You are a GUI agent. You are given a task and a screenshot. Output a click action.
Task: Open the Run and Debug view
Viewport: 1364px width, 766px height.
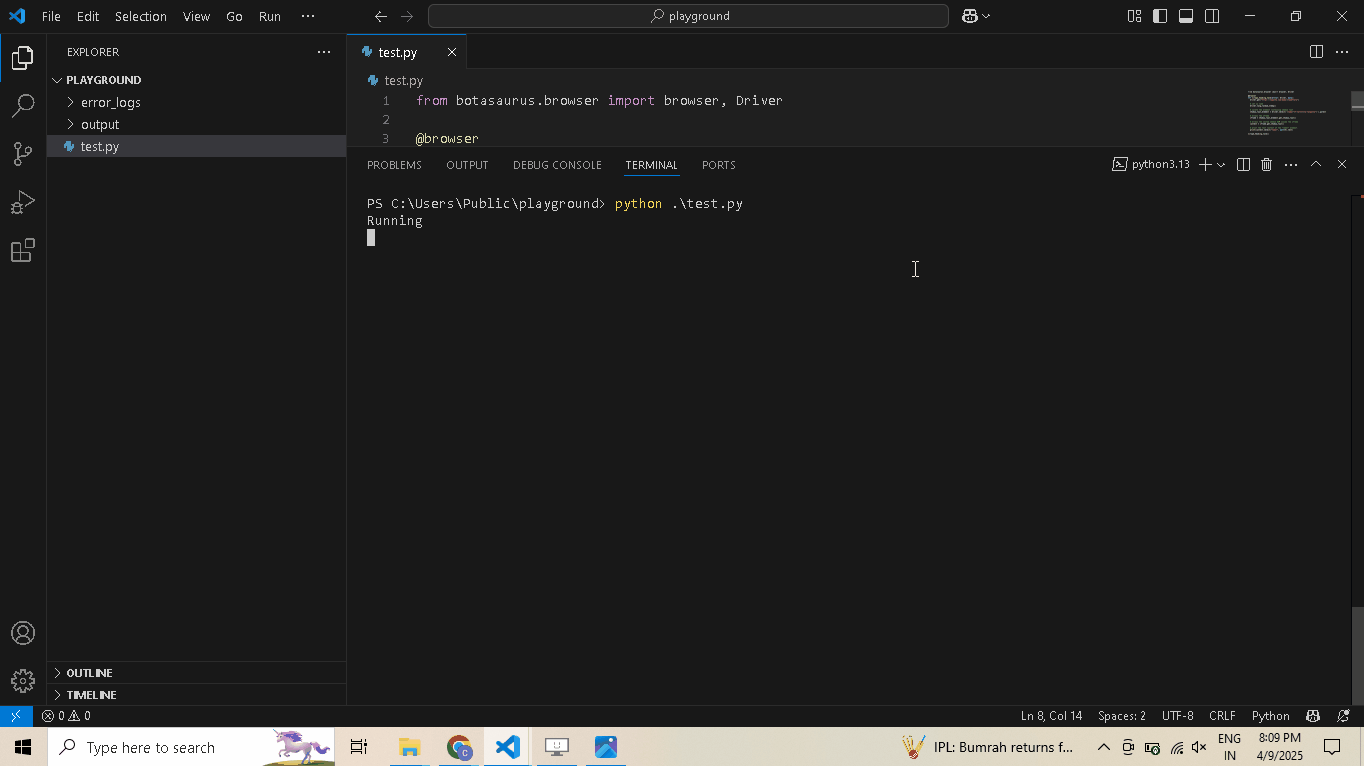coord(23,202)
